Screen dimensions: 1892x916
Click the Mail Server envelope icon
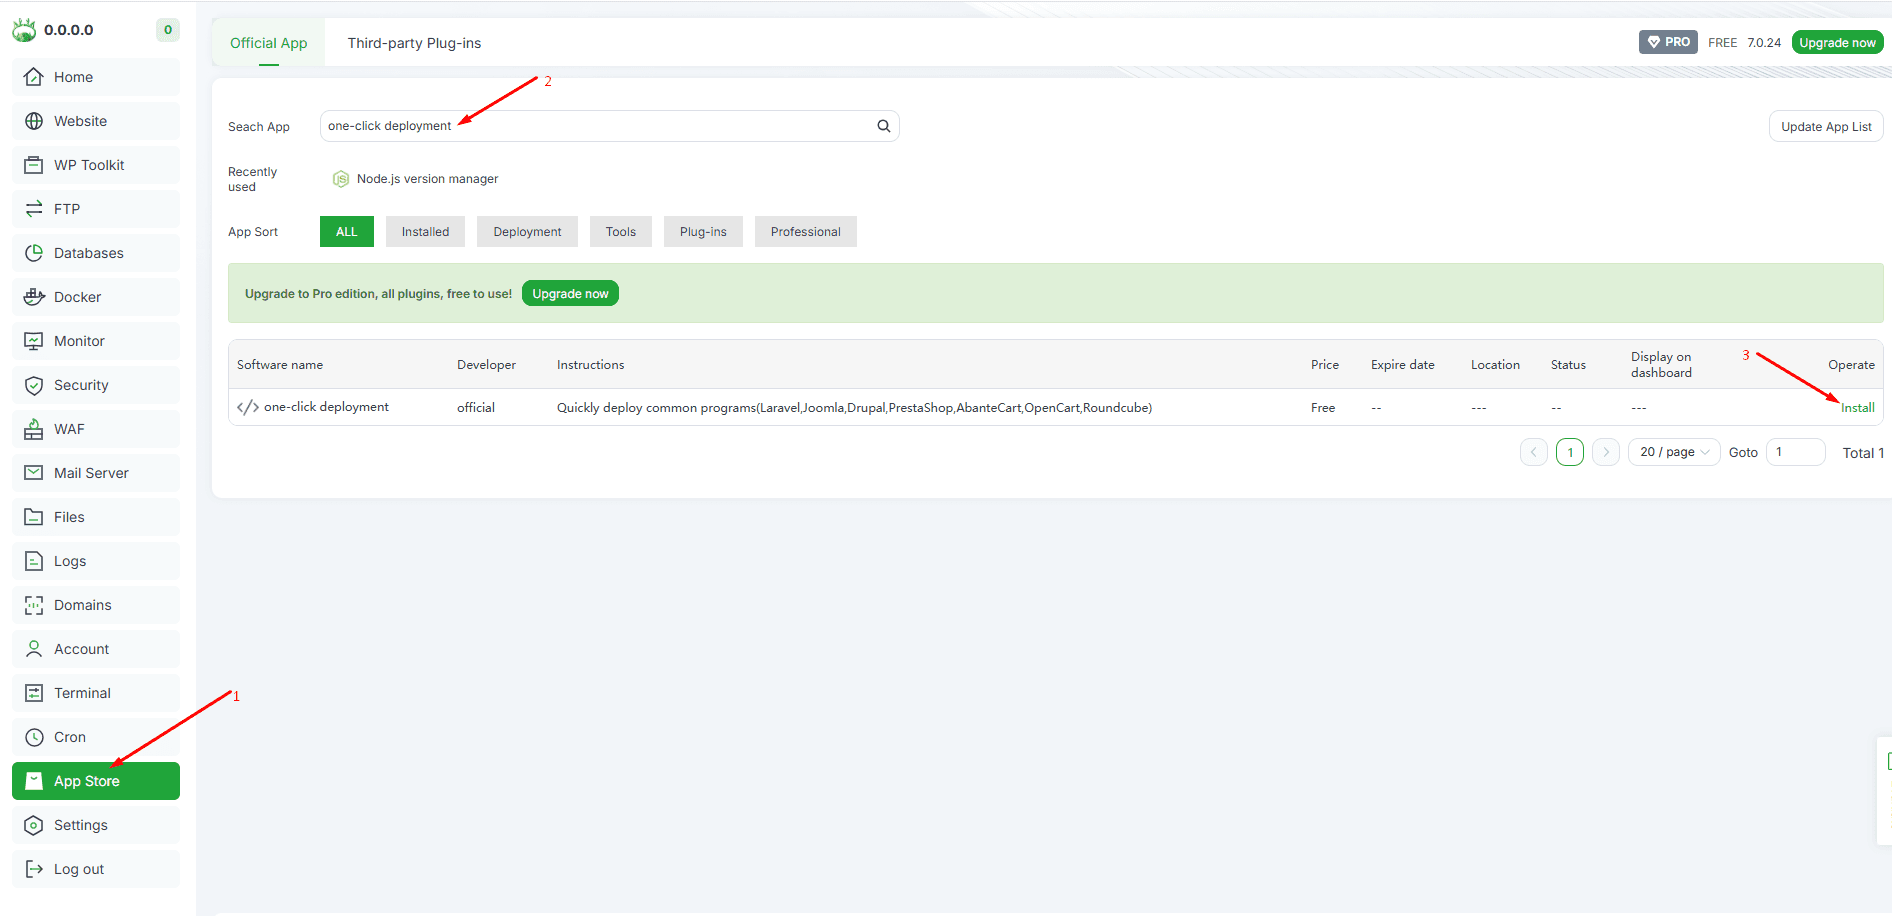[34, 473]
